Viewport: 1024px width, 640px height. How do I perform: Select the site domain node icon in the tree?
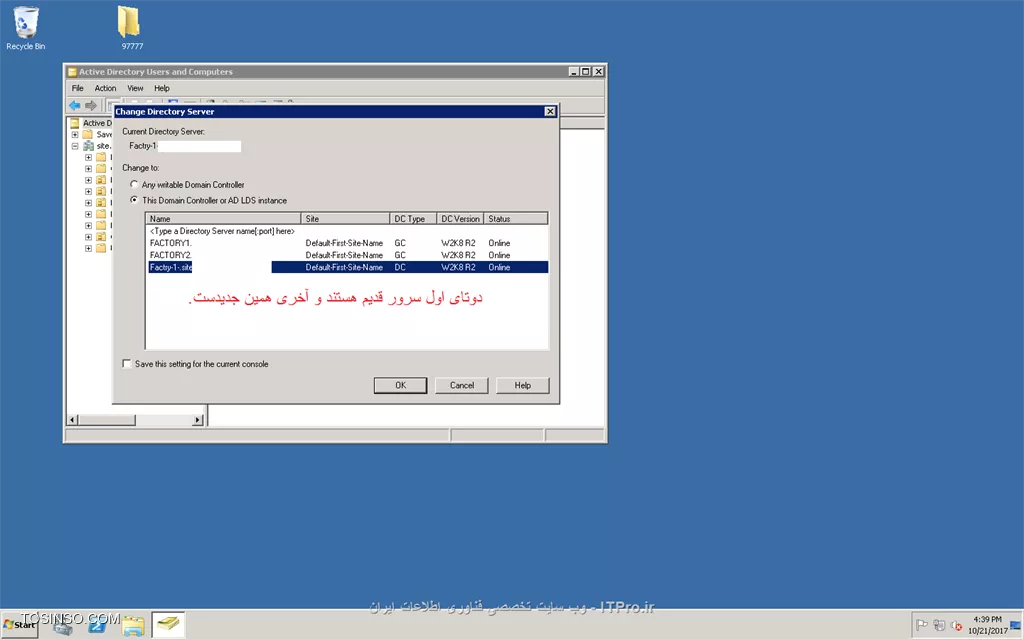[x=88, y=146]
